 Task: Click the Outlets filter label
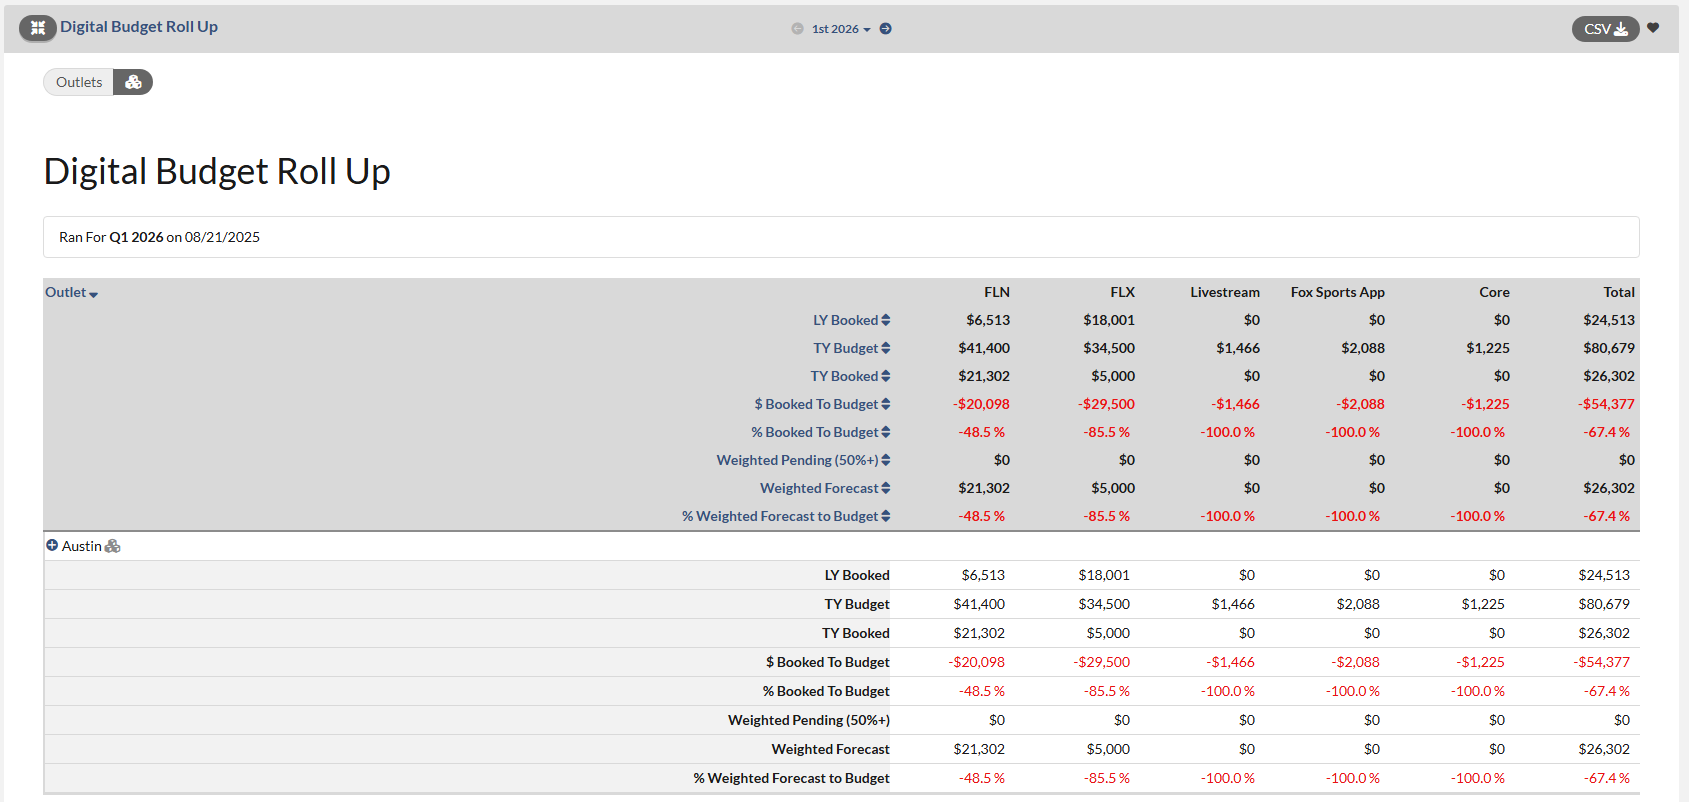(79, 82)
